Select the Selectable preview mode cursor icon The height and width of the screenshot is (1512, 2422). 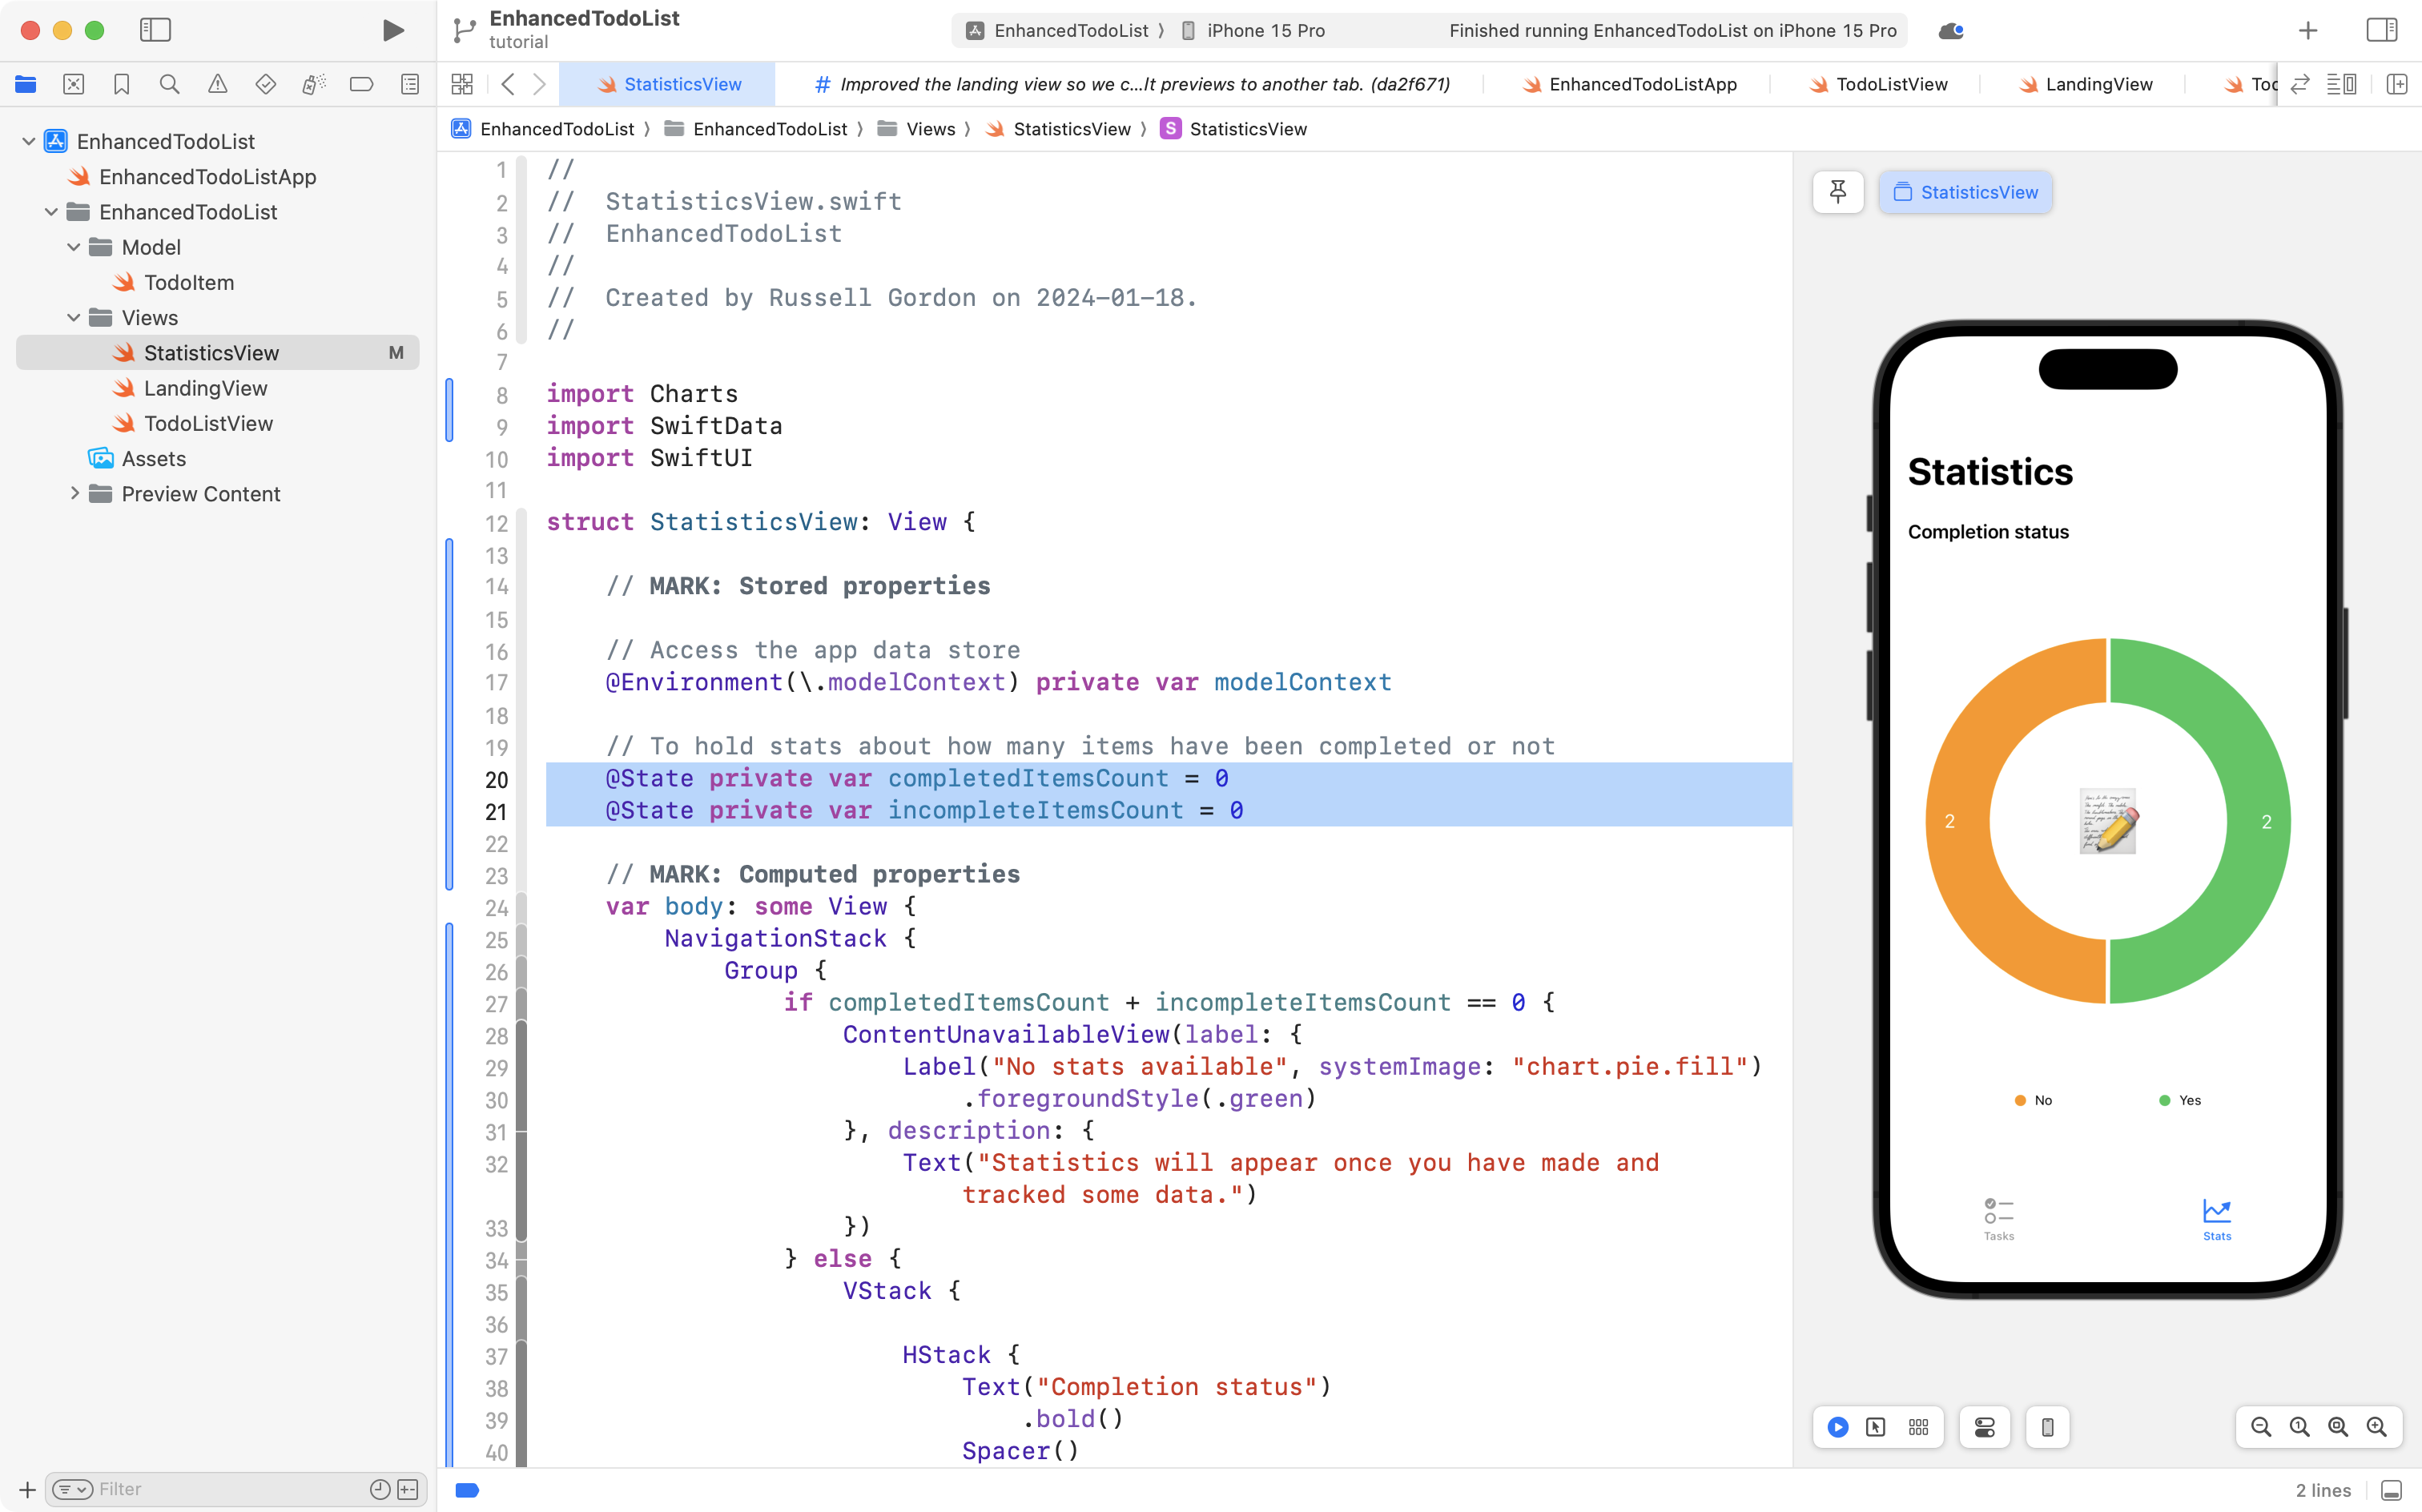click(1875, 1427)
